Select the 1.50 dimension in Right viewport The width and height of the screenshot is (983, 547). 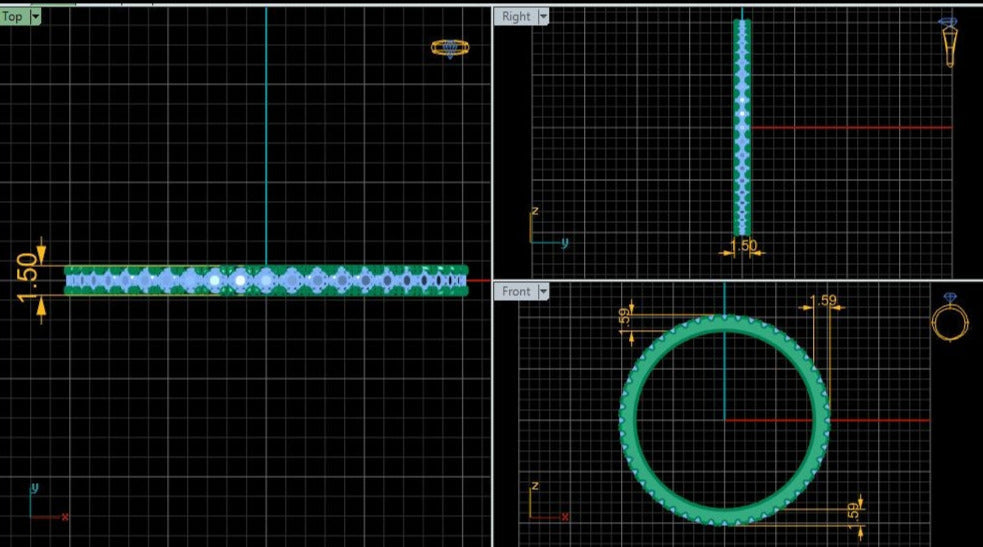(x=742, y=245)
